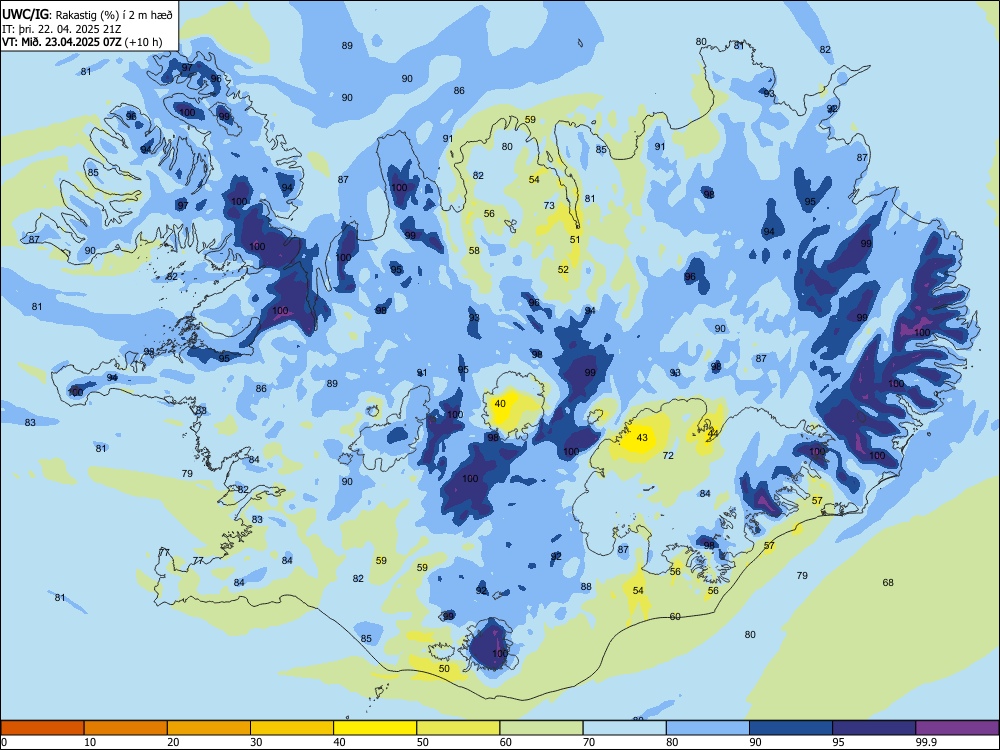1000x750 pixels.
Task: Click the 72 humidity value on the map
Action: pyautogui.click(x=668, y=455)
